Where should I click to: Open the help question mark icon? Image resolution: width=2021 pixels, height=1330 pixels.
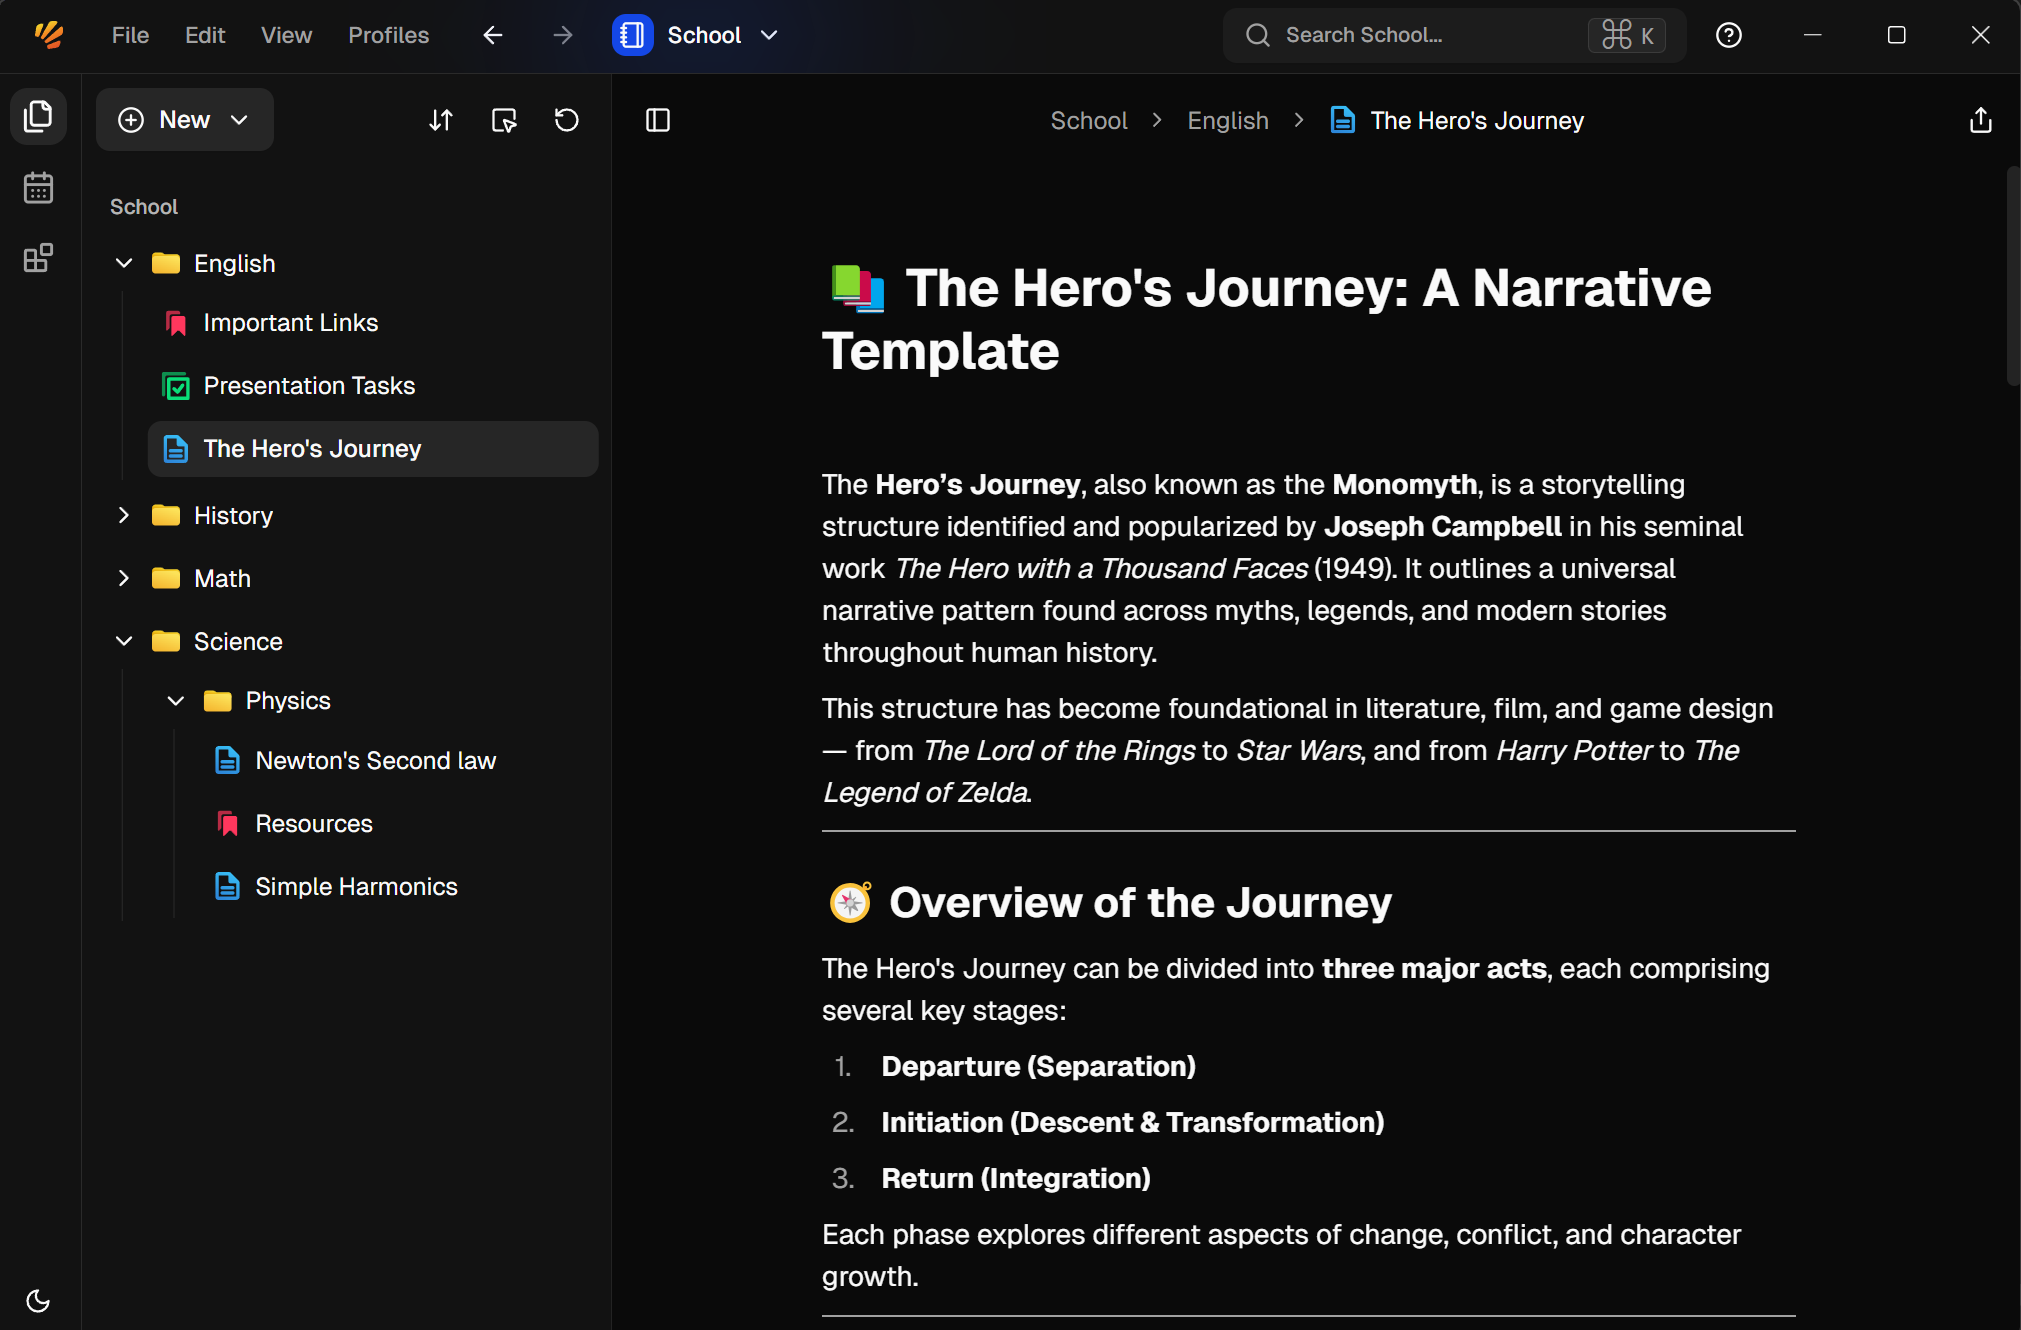coord(1728,35)
